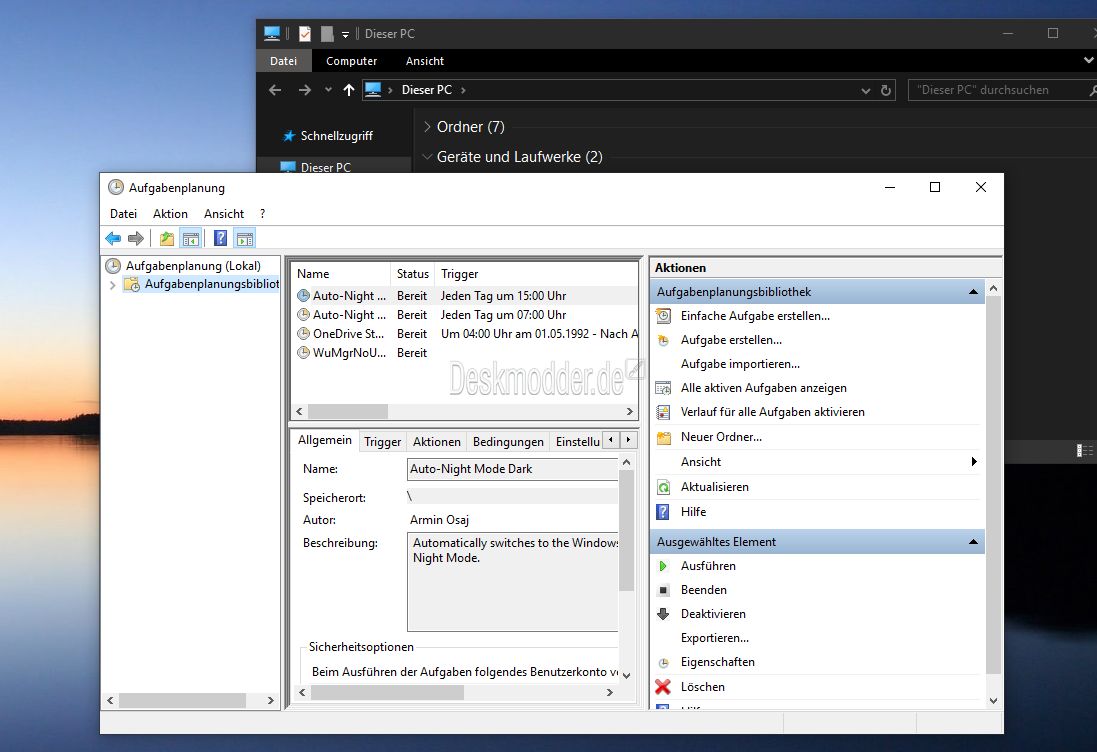Click the WuMgrNoU task clock icon
1097x752 pixels.
pos(304,353)
